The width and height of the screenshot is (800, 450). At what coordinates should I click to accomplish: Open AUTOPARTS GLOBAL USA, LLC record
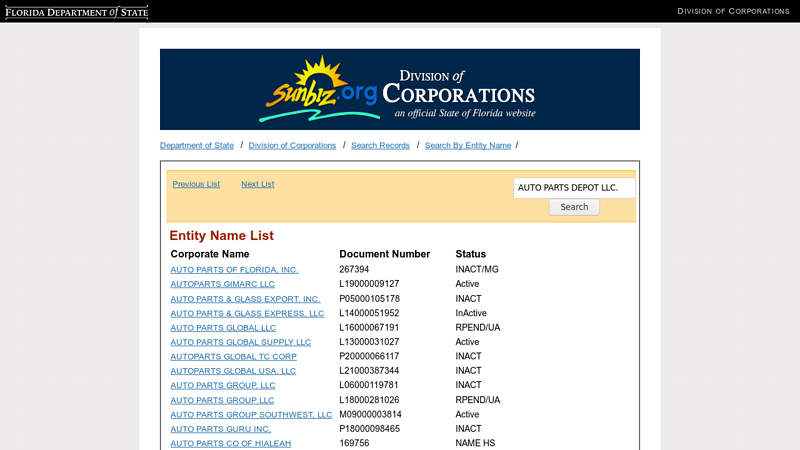(x=233, y=371)
